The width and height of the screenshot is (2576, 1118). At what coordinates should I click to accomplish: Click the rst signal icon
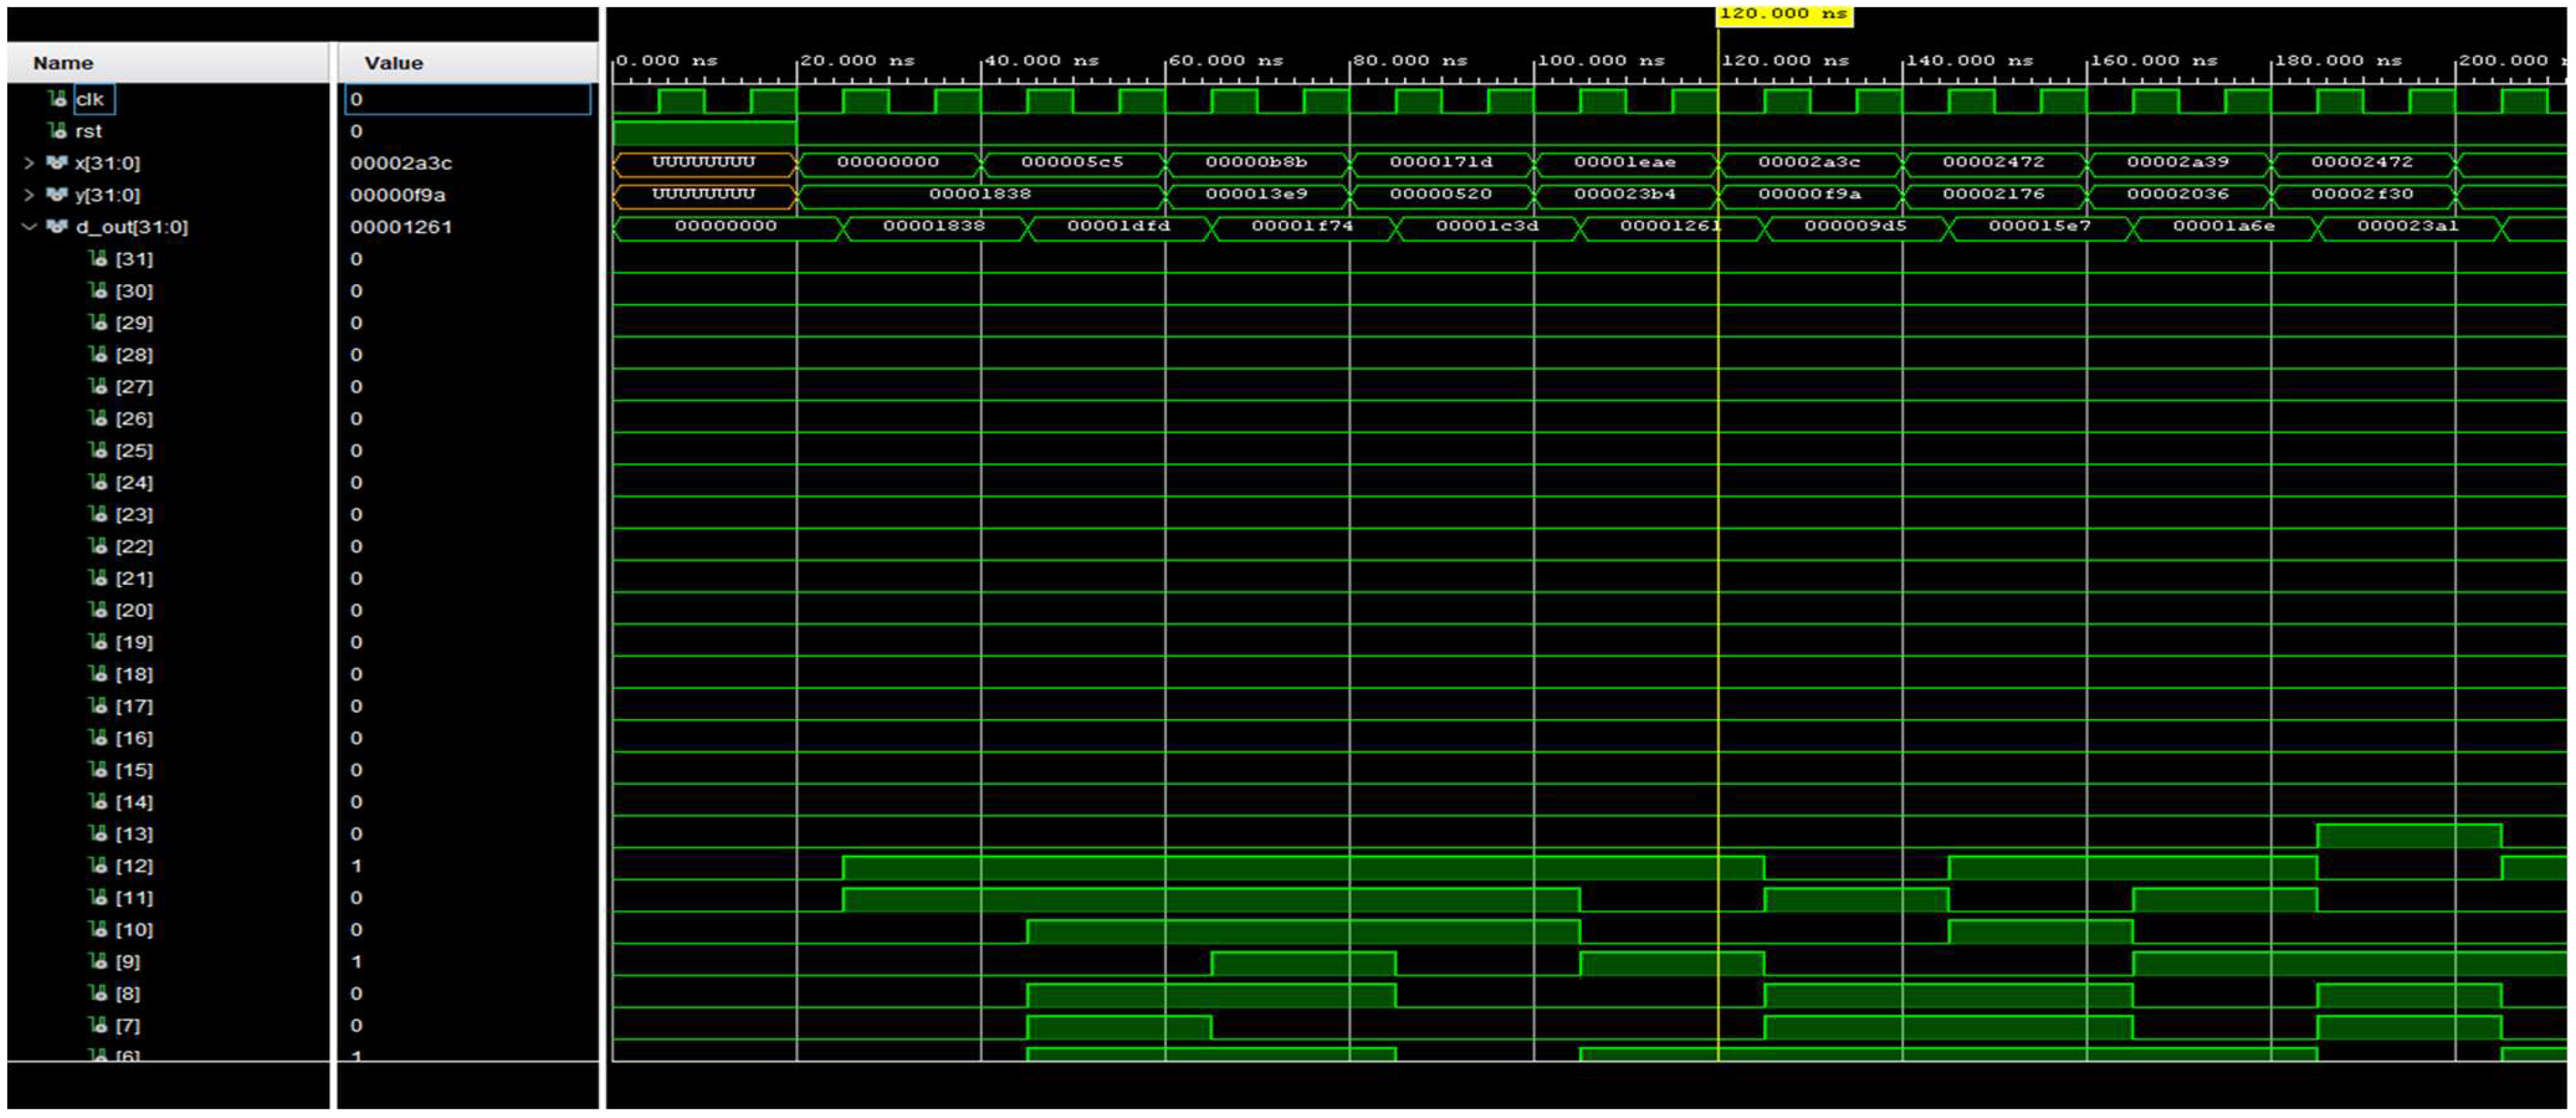point(58,131)
